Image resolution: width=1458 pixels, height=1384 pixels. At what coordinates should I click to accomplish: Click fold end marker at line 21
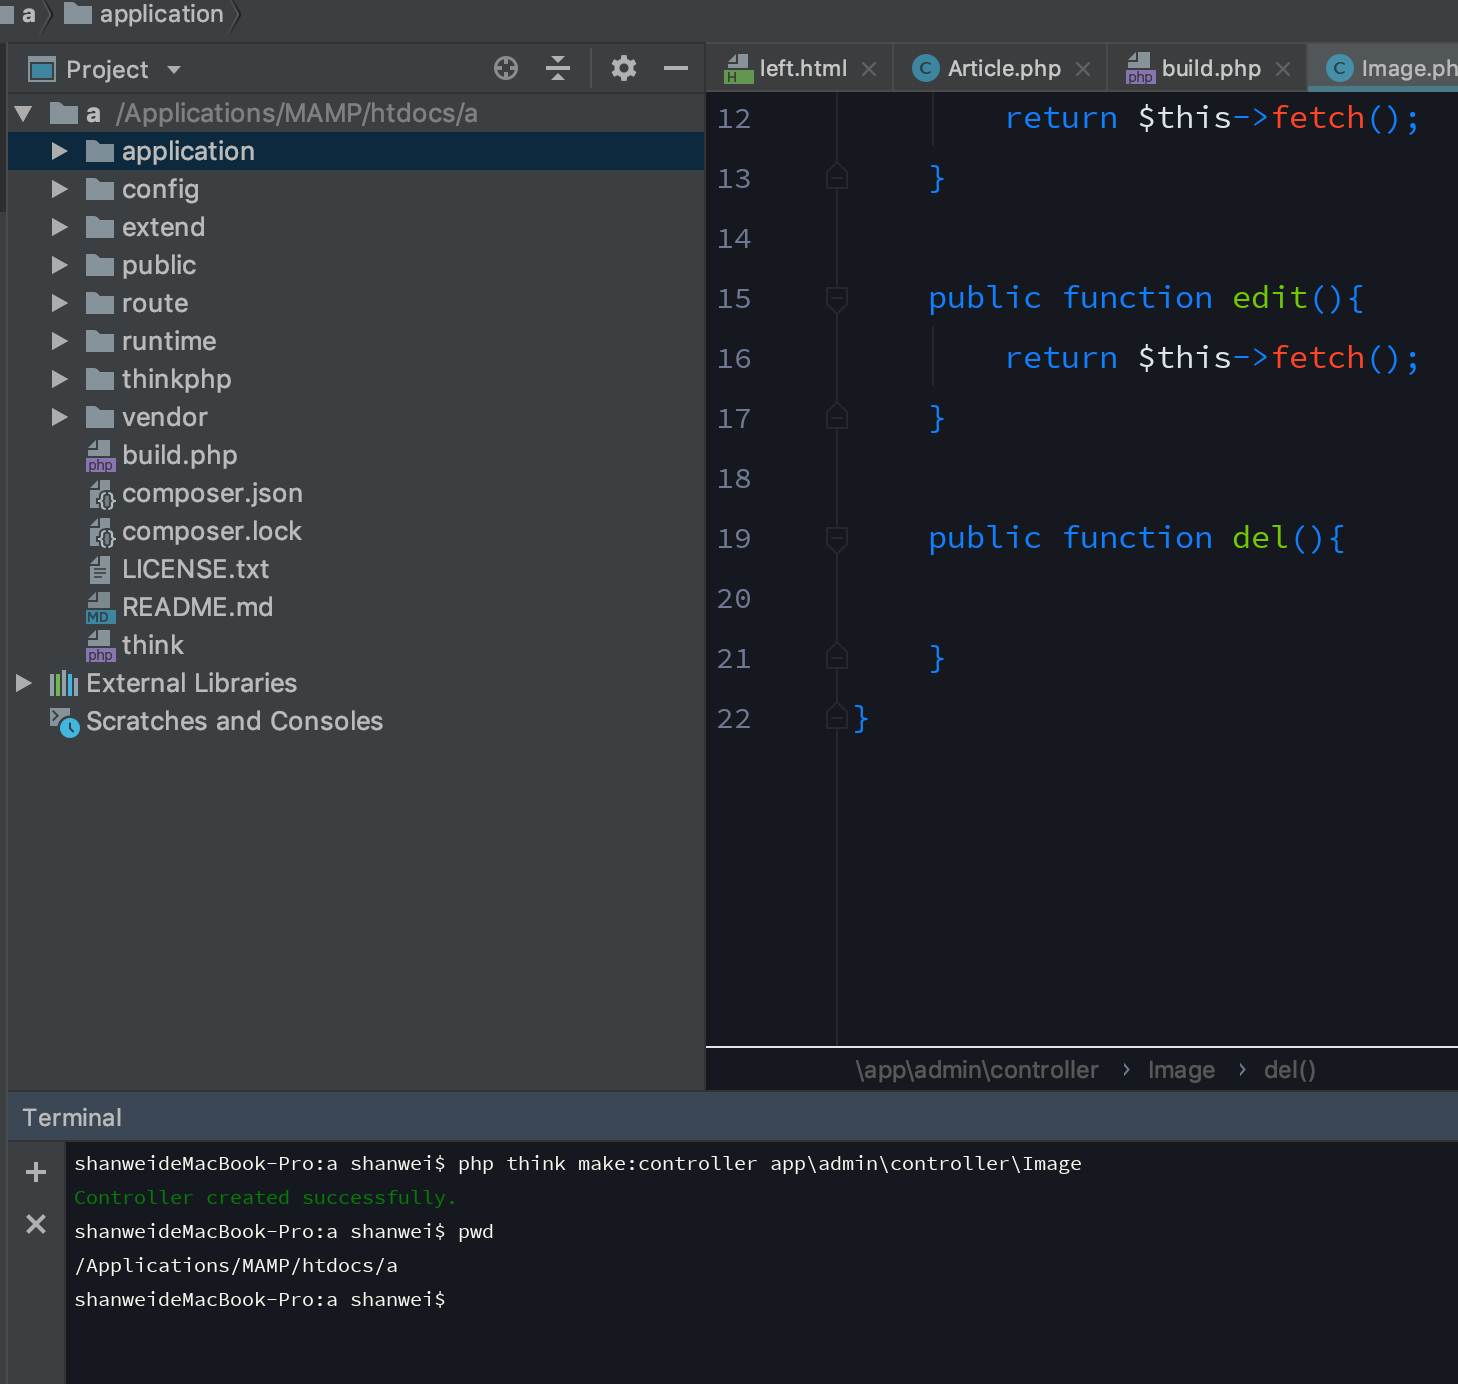pos(837,657)
